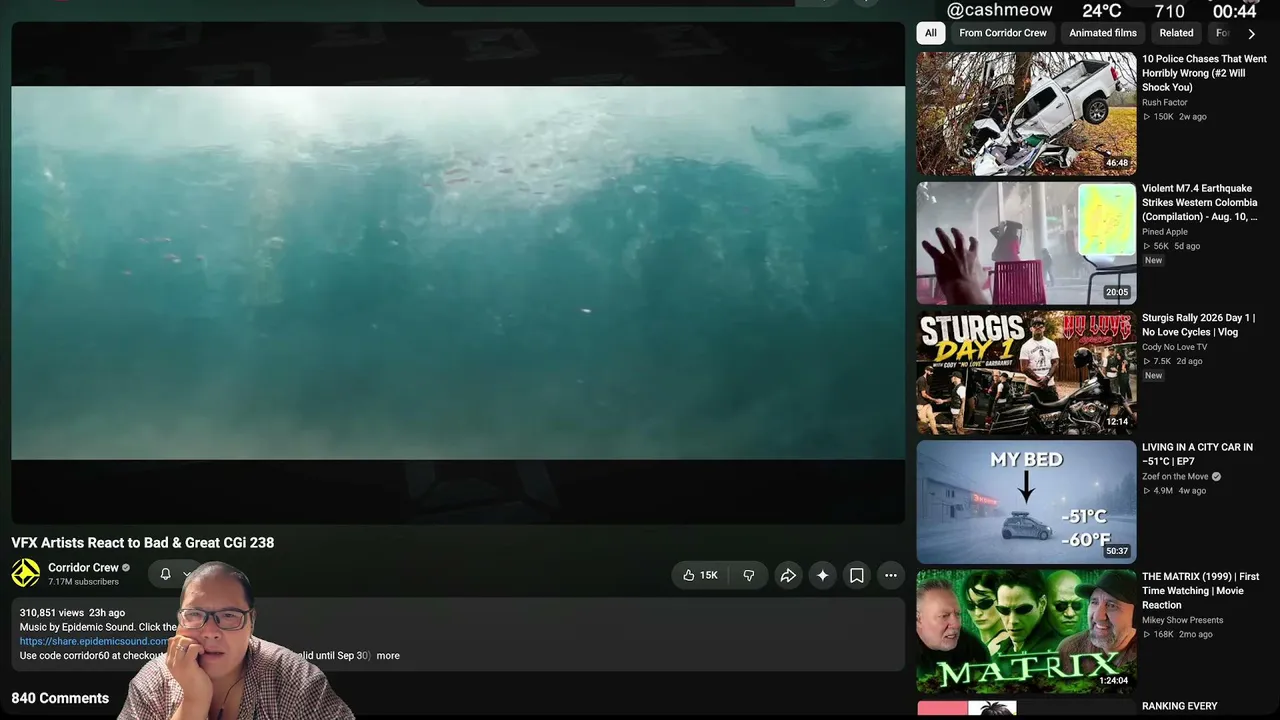Click the "New" badge under Cody No Love TV
Screen dimensions: 1280x720
(x=1153, y=376)
